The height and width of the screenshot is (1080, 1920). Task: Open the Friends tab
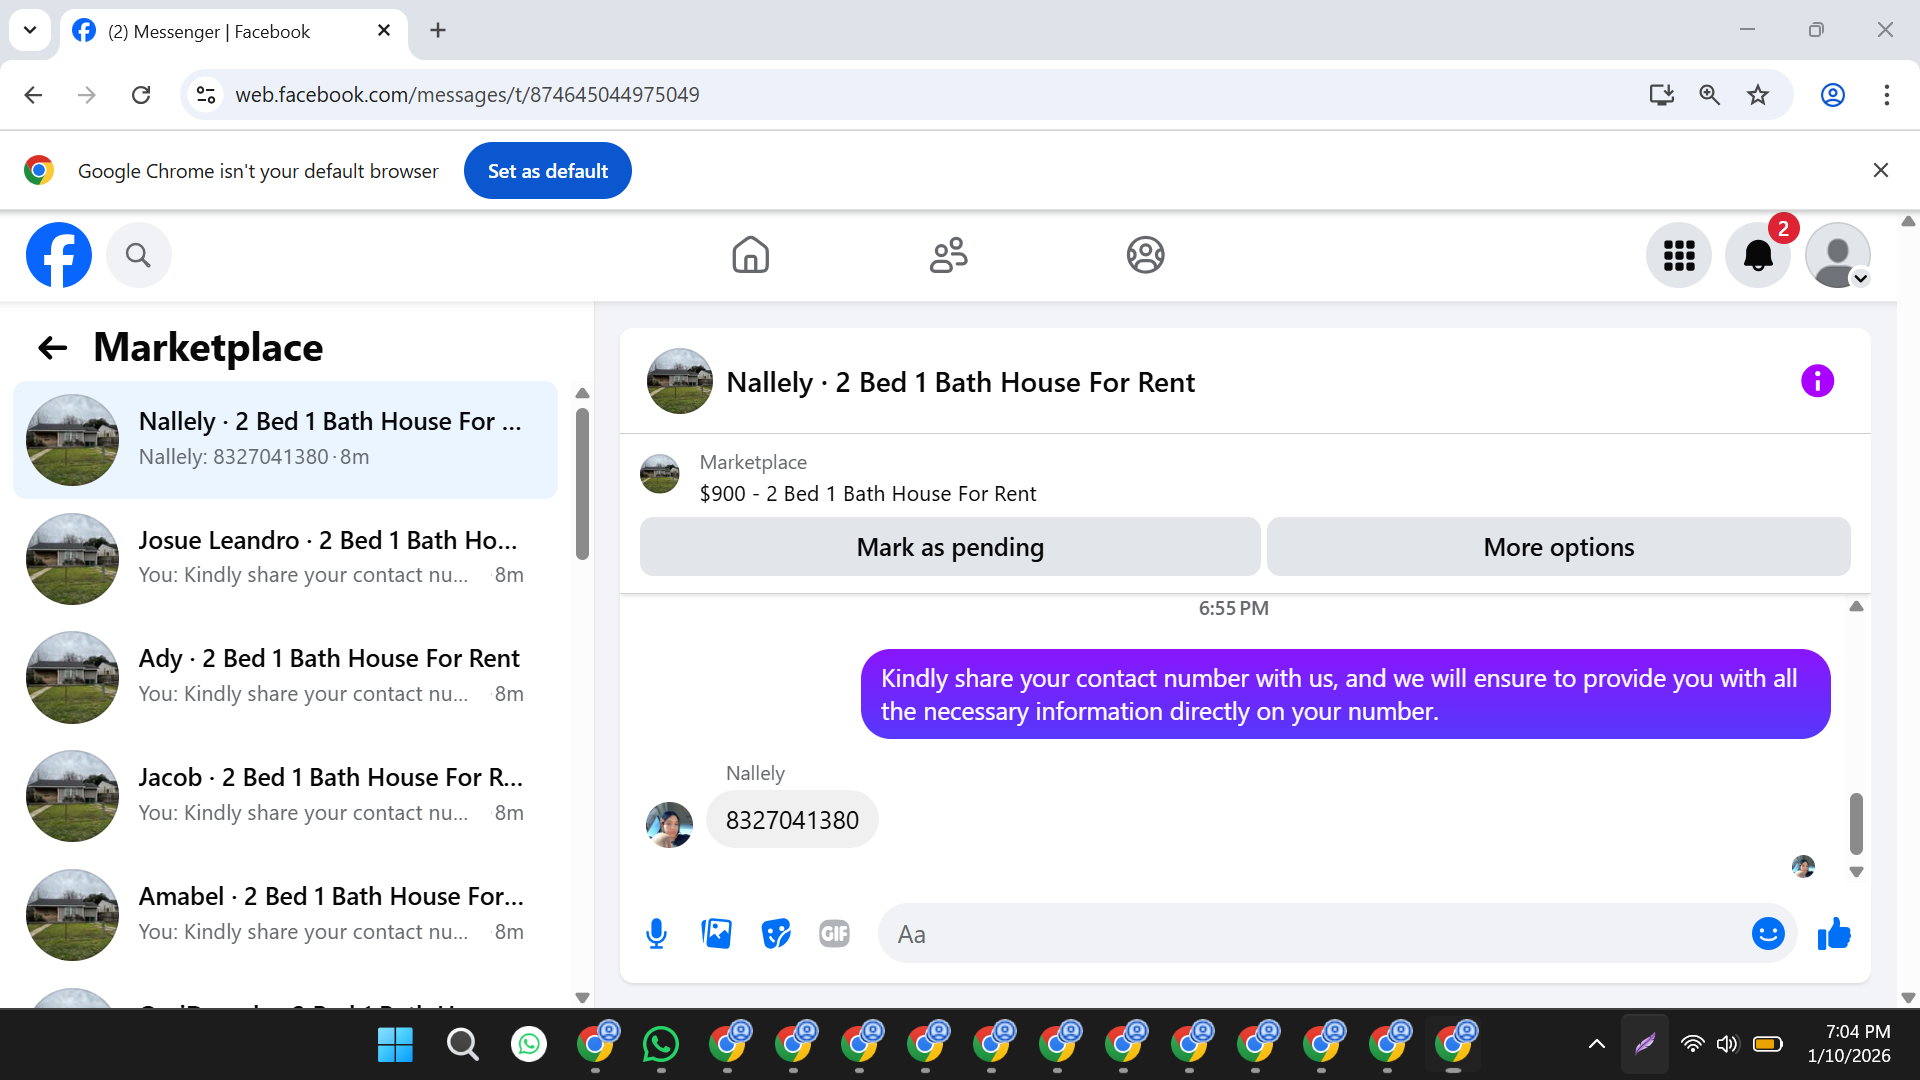(948, 255)
